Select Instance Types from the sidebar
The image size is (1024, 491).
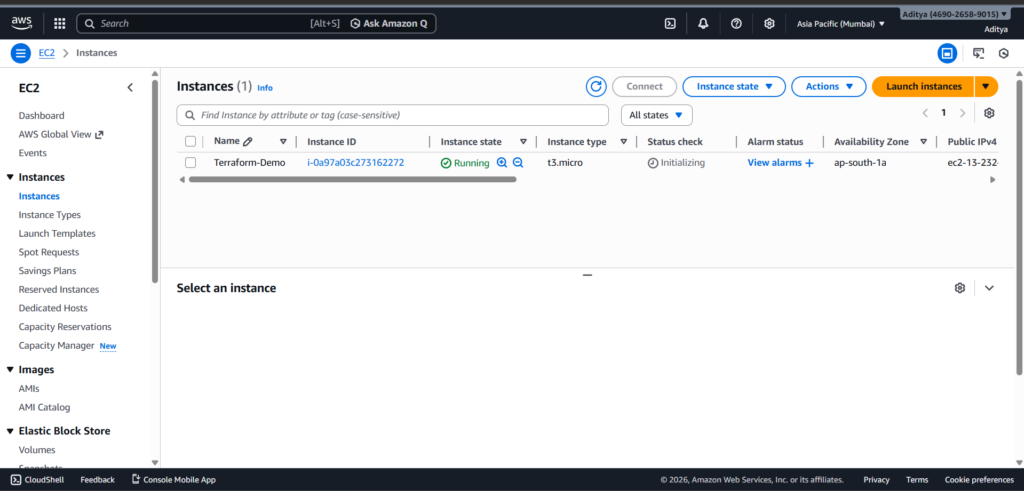point(50,215)
